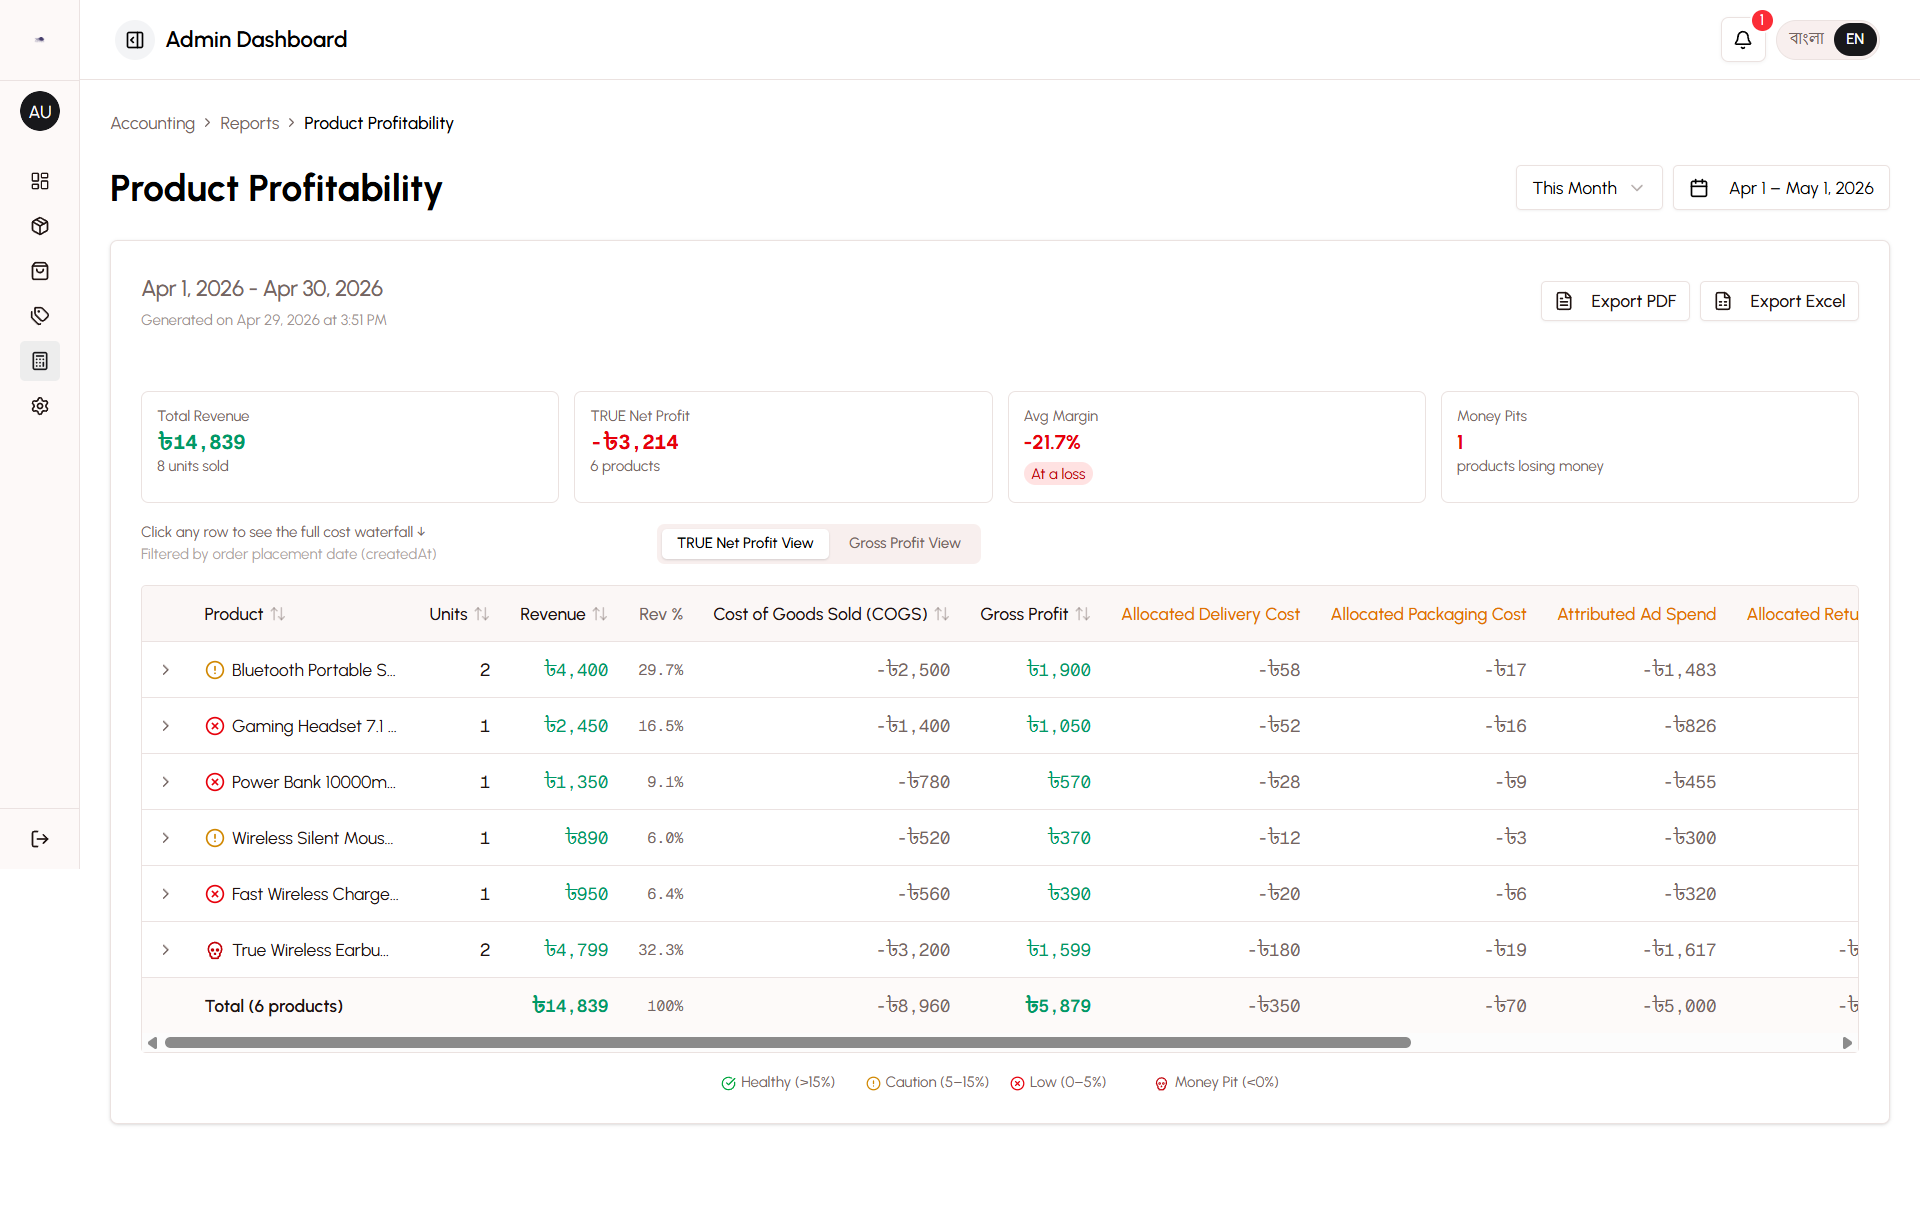Open the tags/discounts section in sidebar
Viewport: 1920px width, 1205px height.
tap(40, 315)
